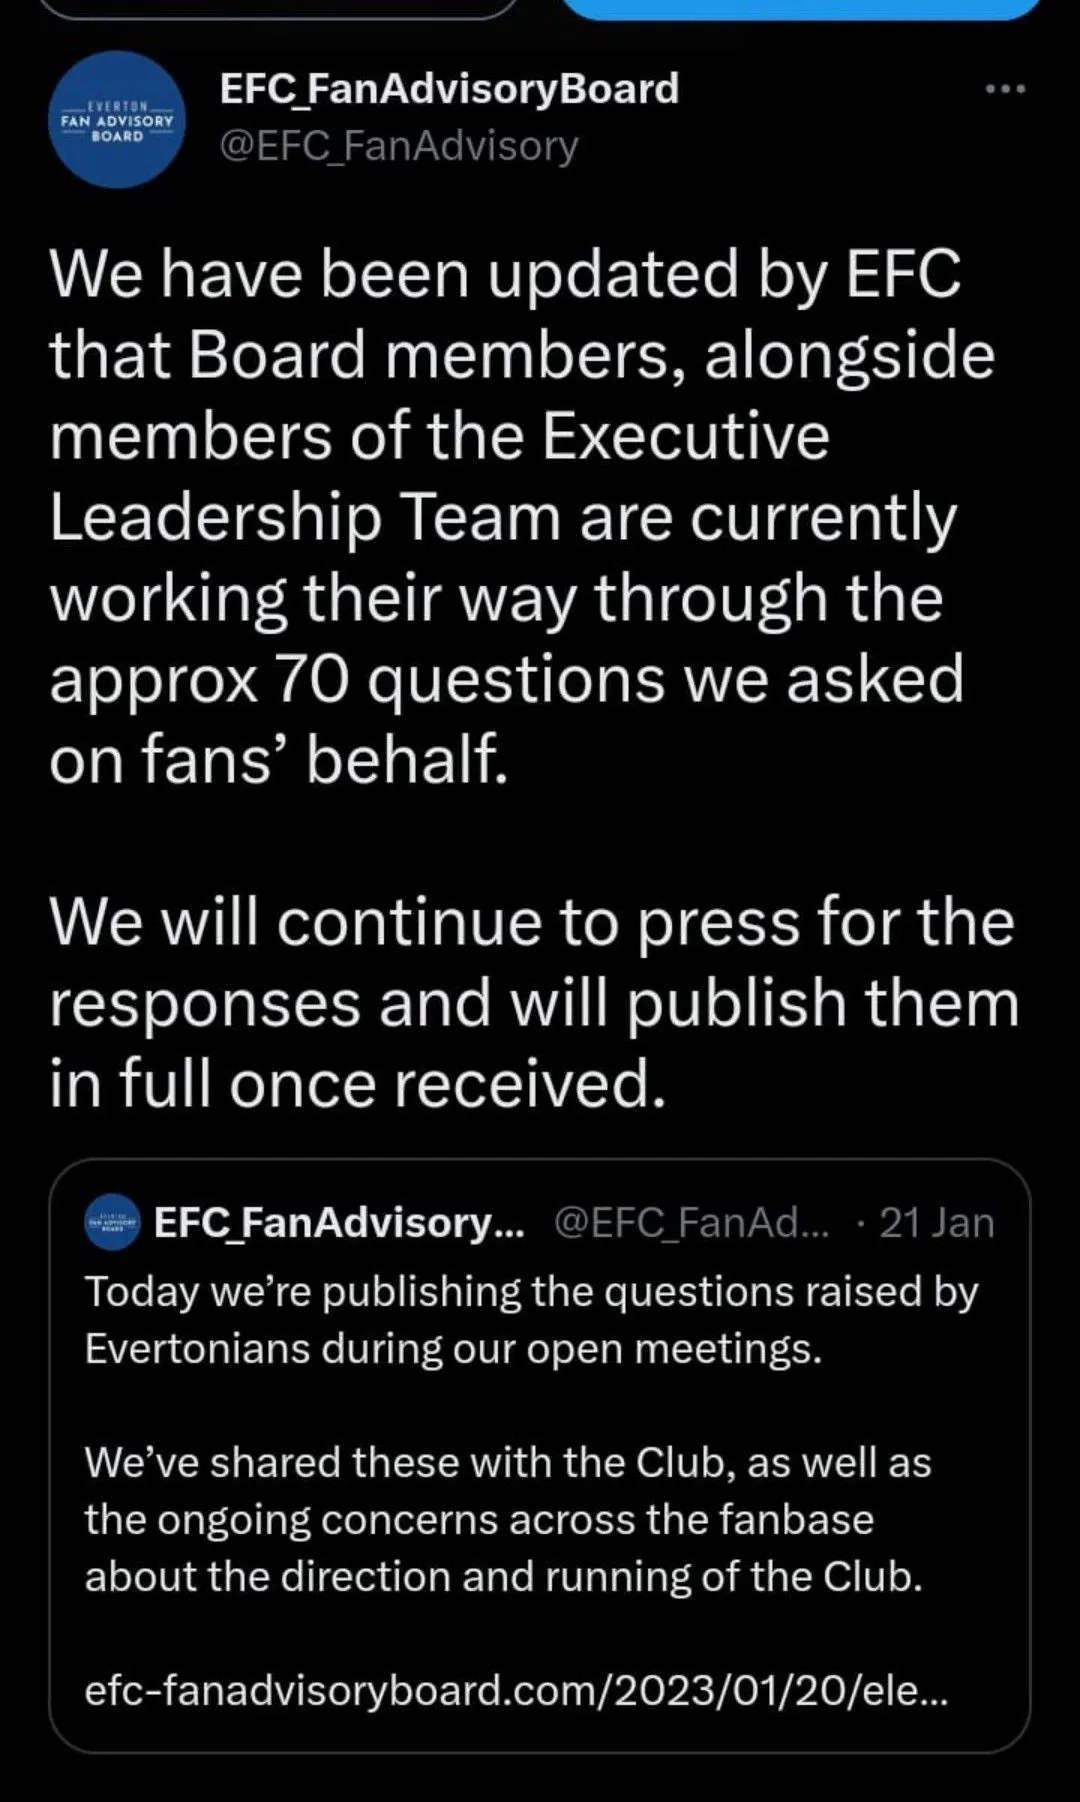Click the 21 Jan date on the quoted tweet
Image resolution: width=1080 pixels, height=1802 pixels.
[936, 1222]
